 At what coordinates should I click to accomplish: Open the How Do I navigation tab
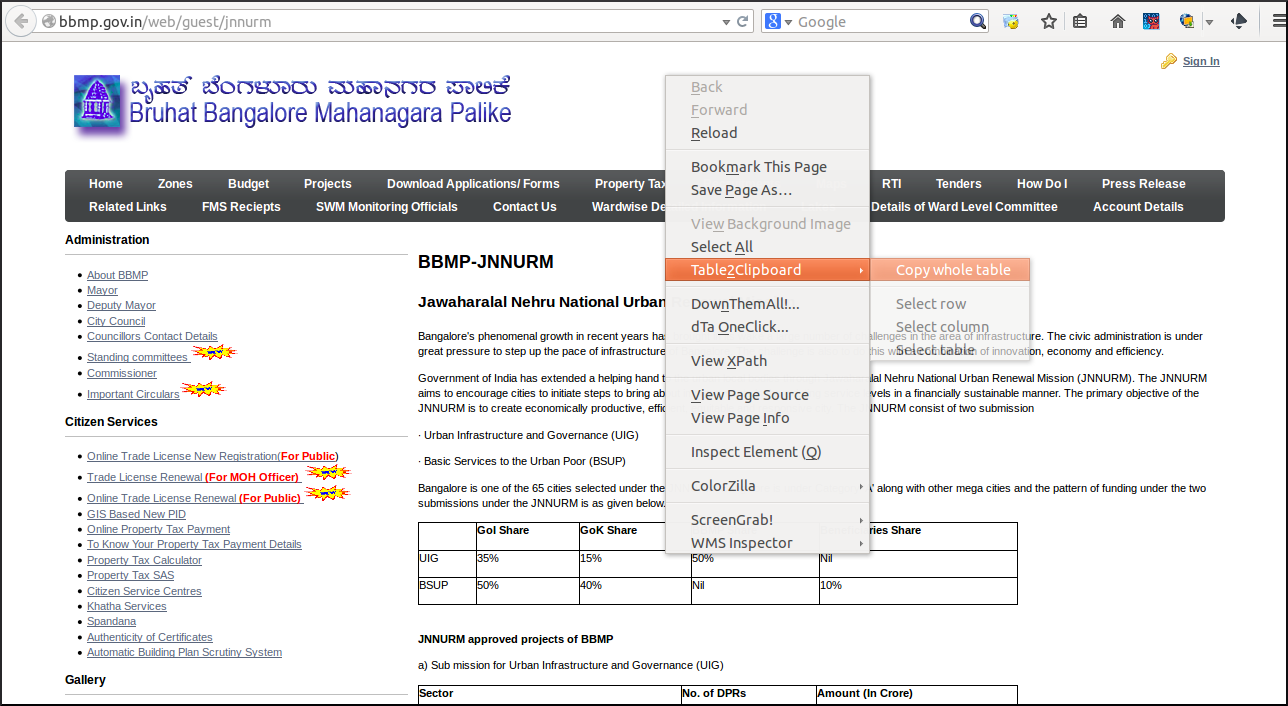[1042, 184]
